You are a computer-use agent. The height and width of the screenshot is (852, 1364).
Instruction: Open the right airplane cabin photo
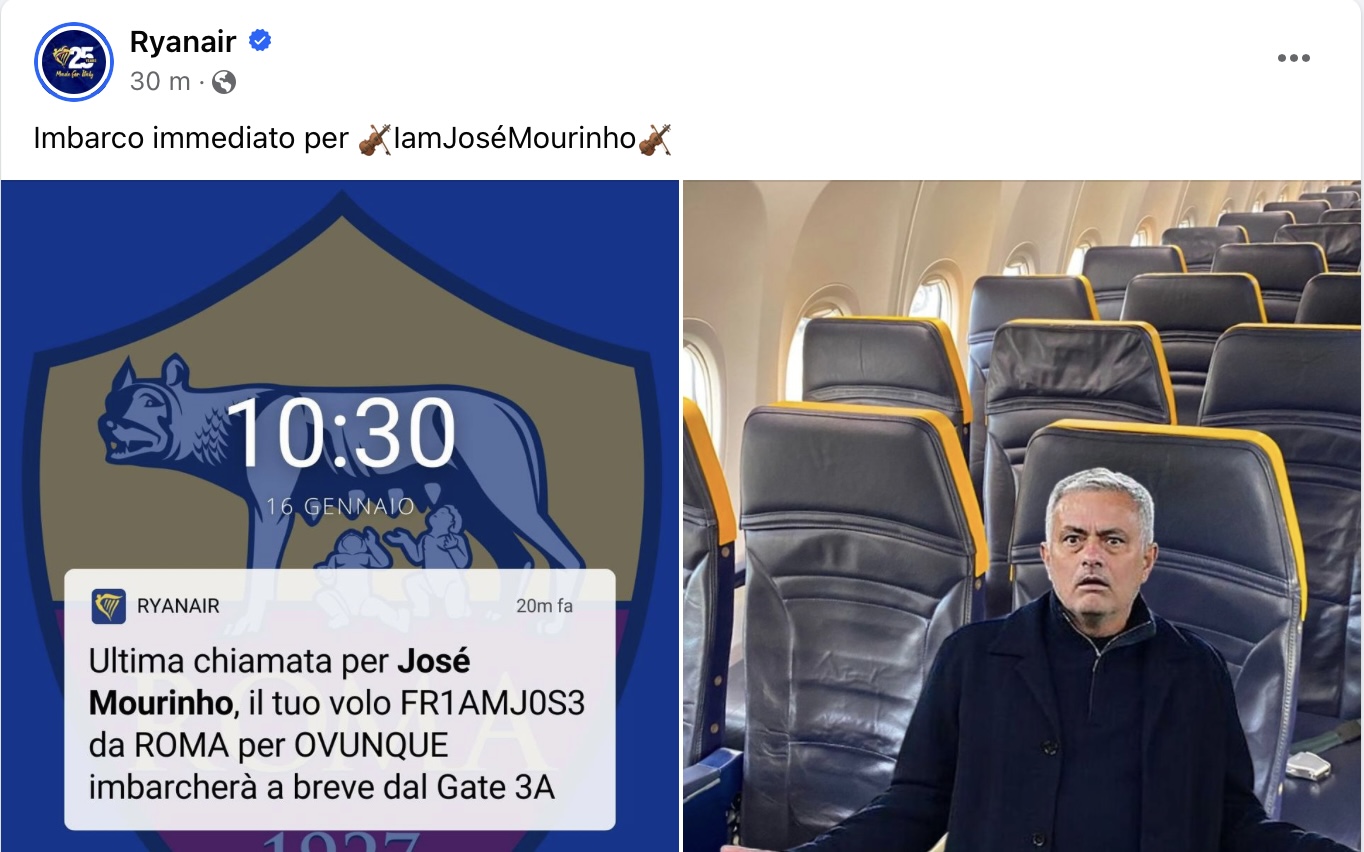click(x=1023, y=516)
